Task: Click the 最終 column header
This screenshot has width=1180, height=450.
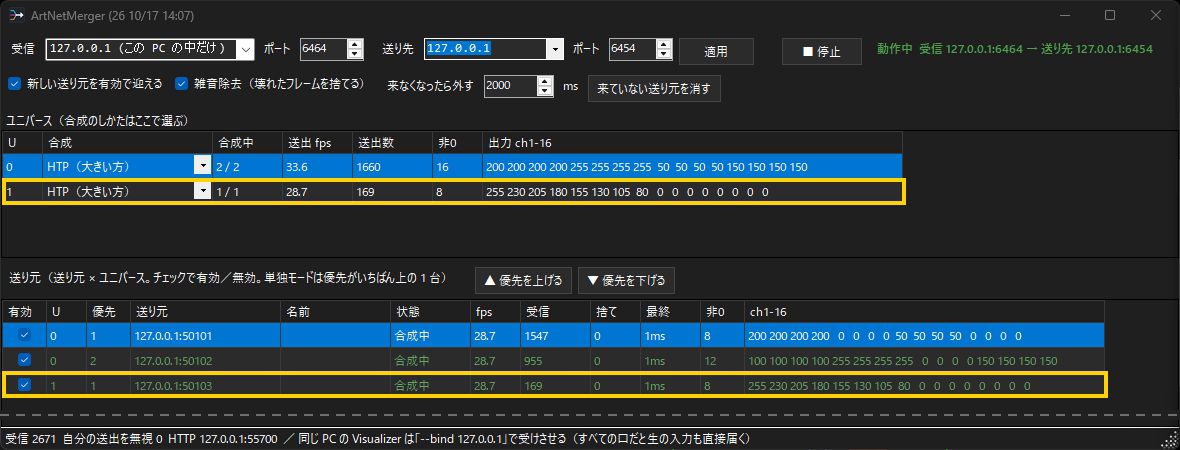Action: [669, 311]
